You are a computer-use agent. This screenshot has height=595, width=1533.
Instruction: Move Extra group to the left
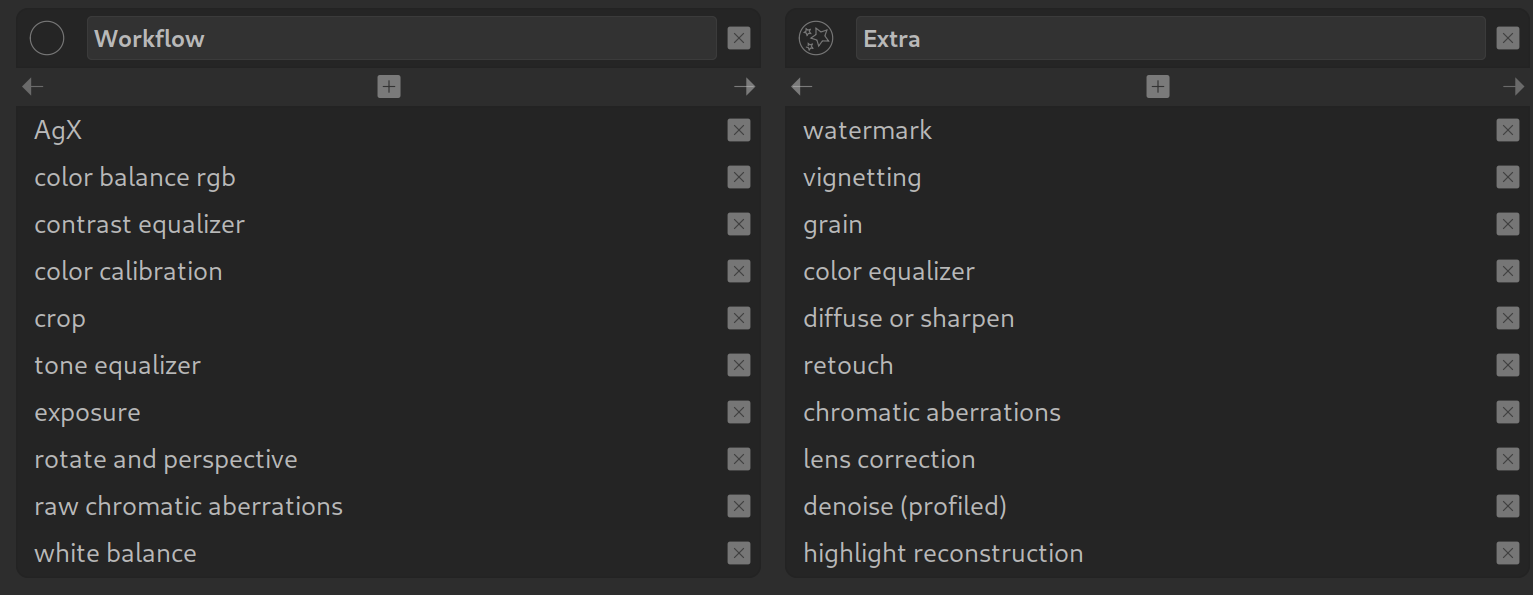coord(802,87)
